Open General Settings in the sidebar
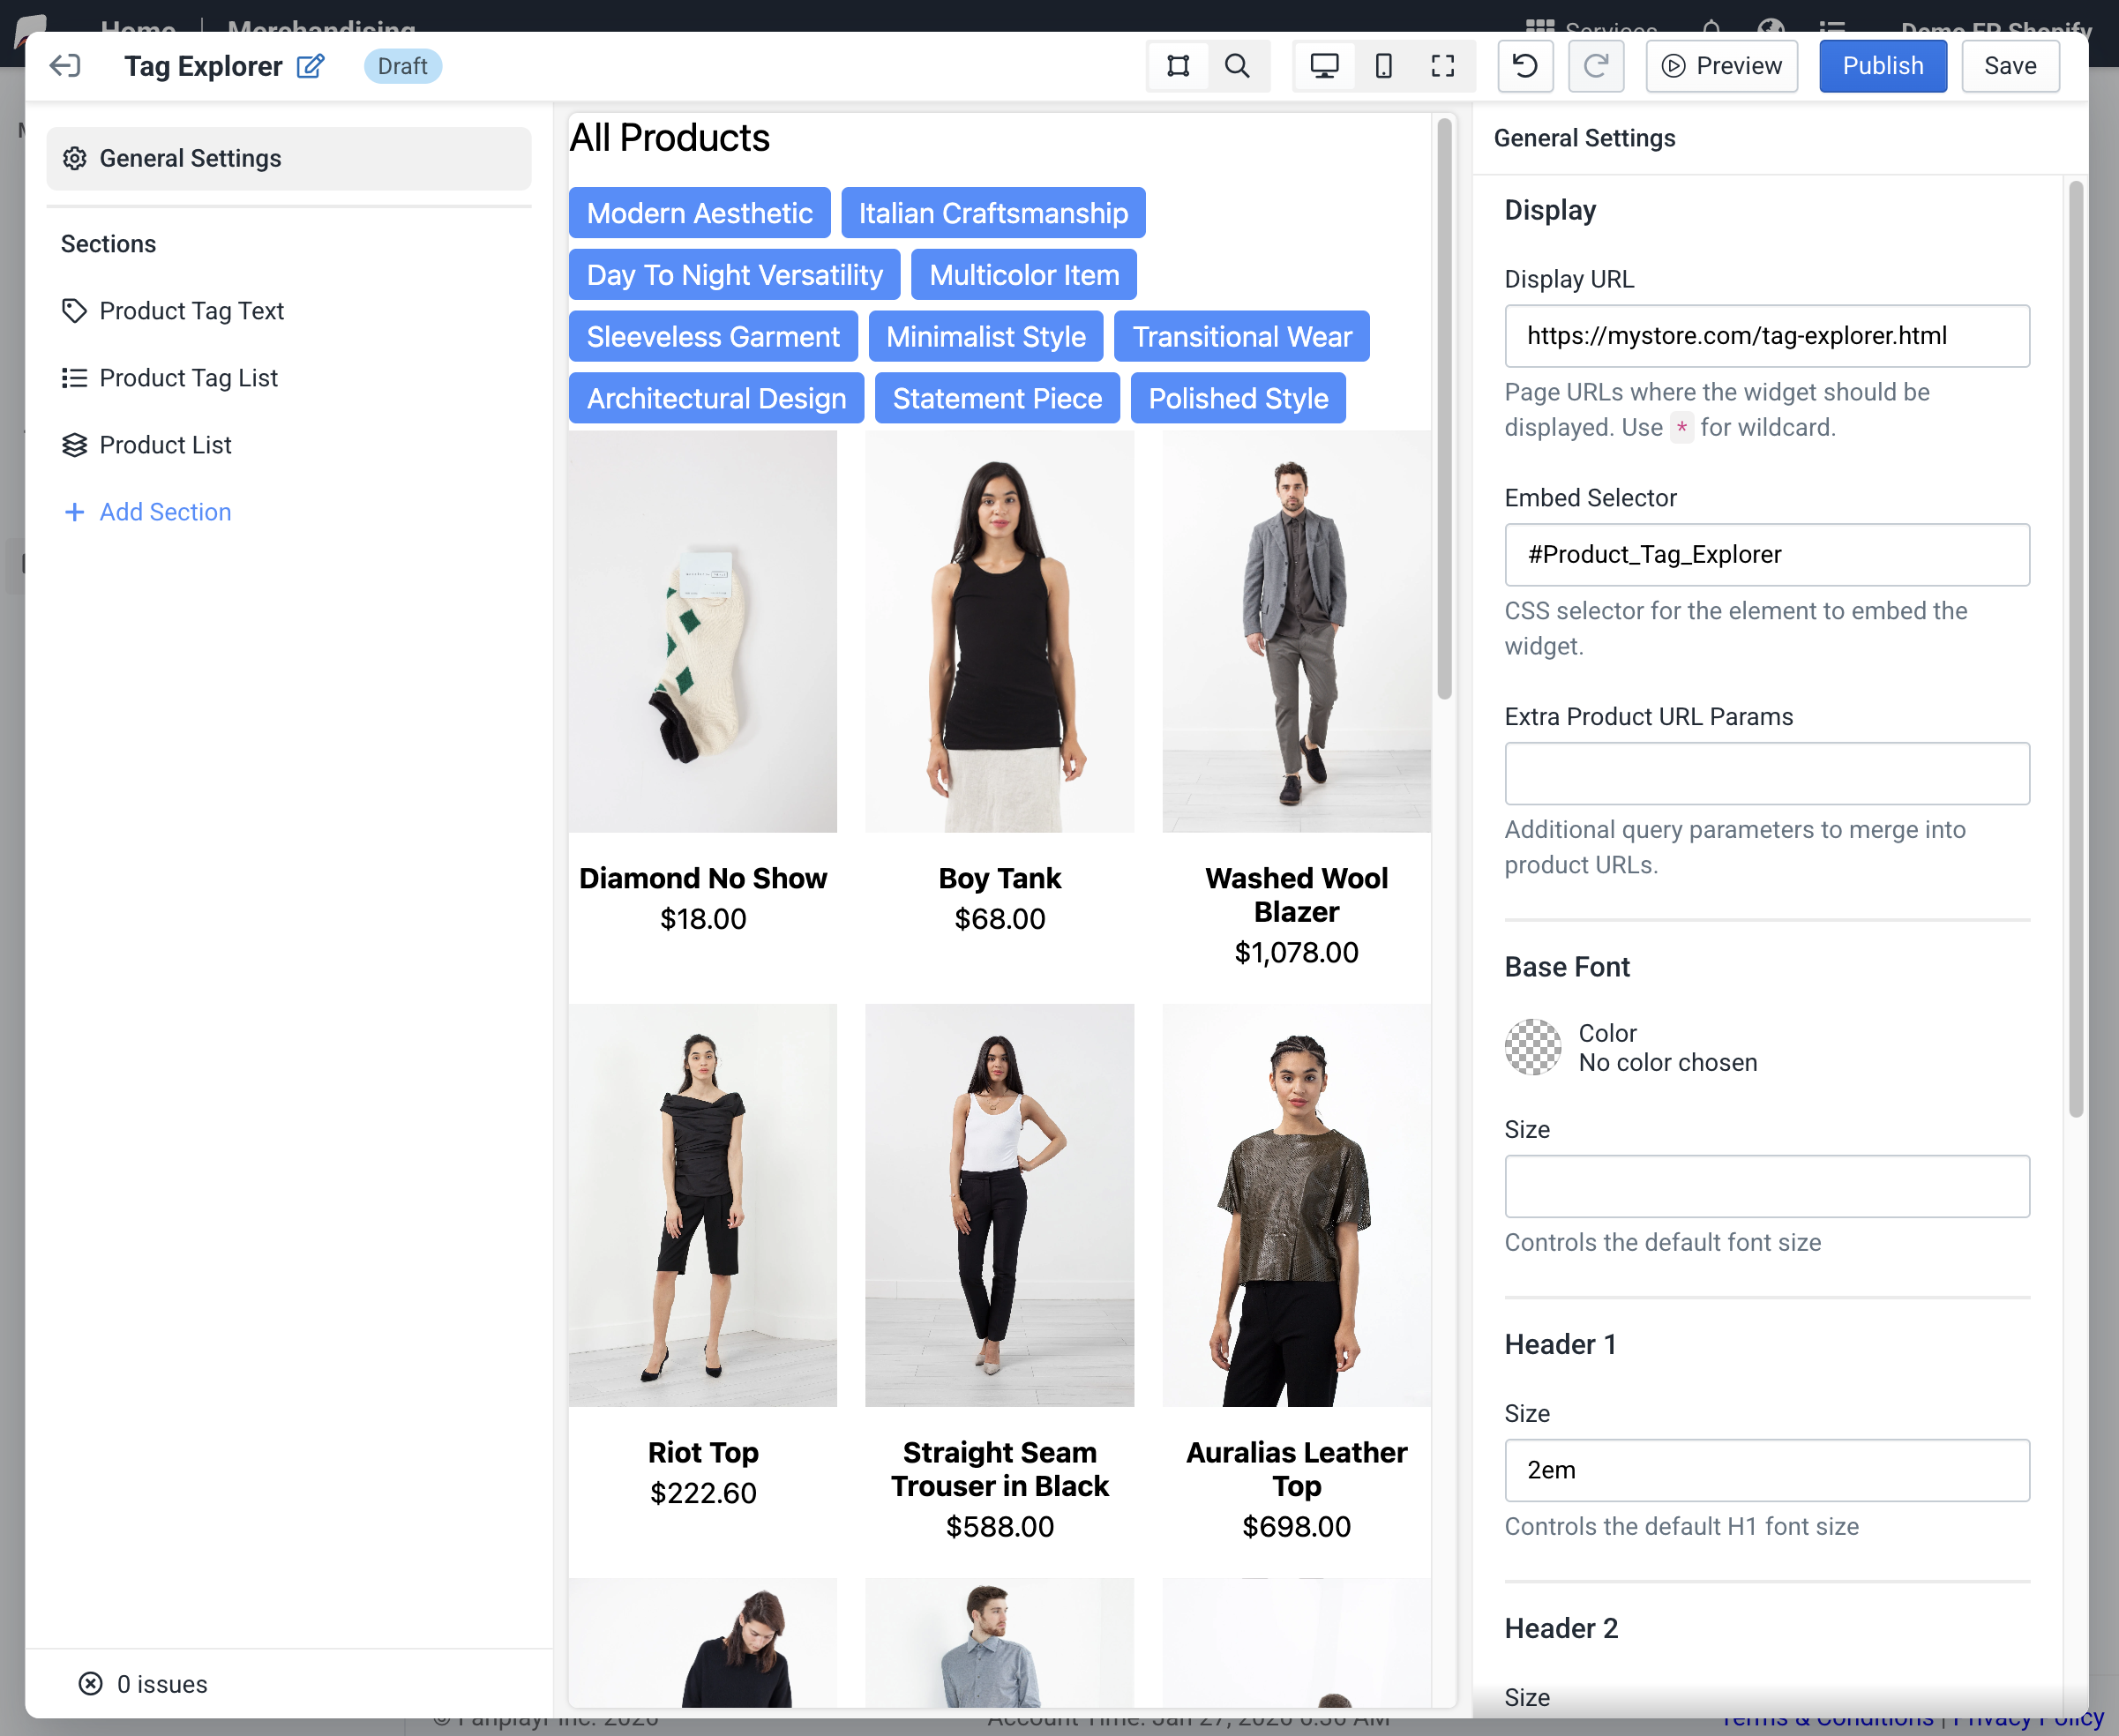 click(x=289, y=159)
